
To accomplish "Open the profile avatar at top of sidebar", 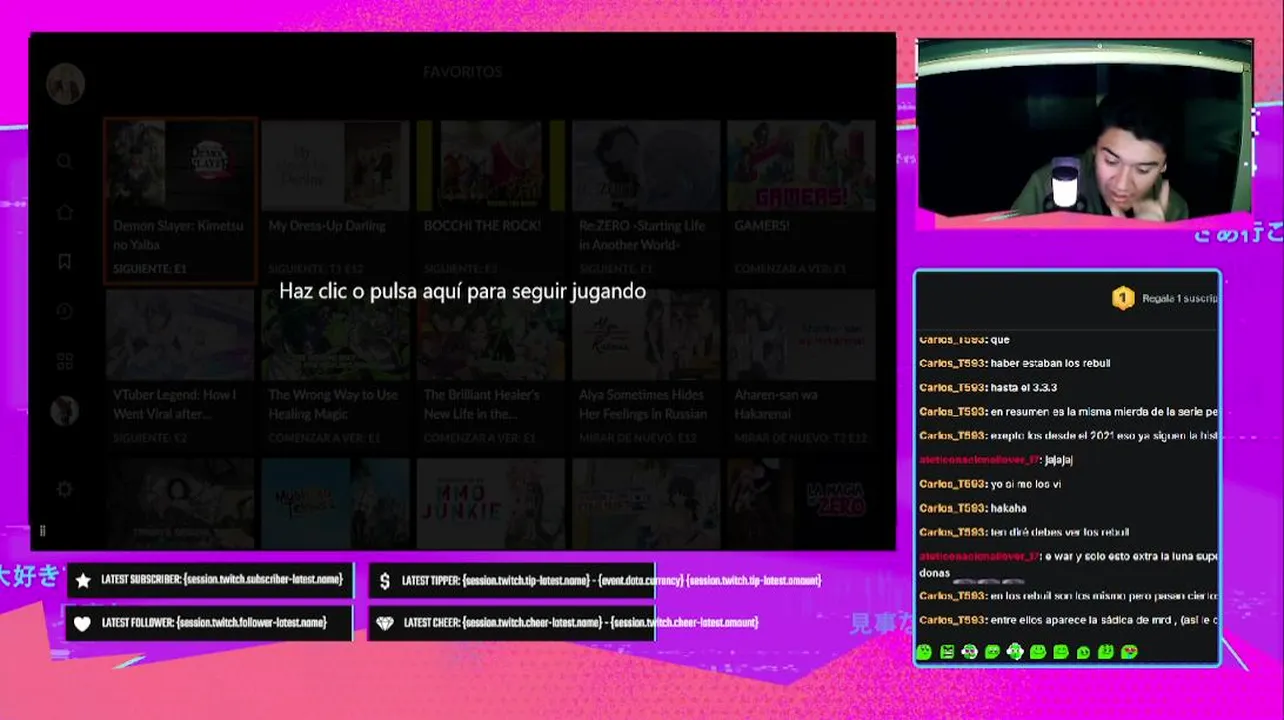I will (65, 83).
